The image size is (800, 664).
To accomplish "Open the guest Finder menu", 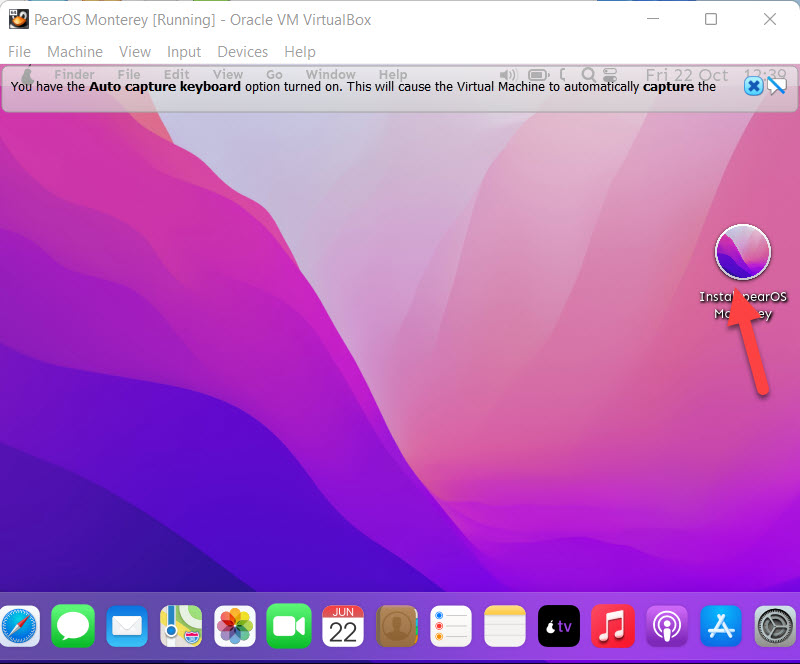I will coord(74,75).
